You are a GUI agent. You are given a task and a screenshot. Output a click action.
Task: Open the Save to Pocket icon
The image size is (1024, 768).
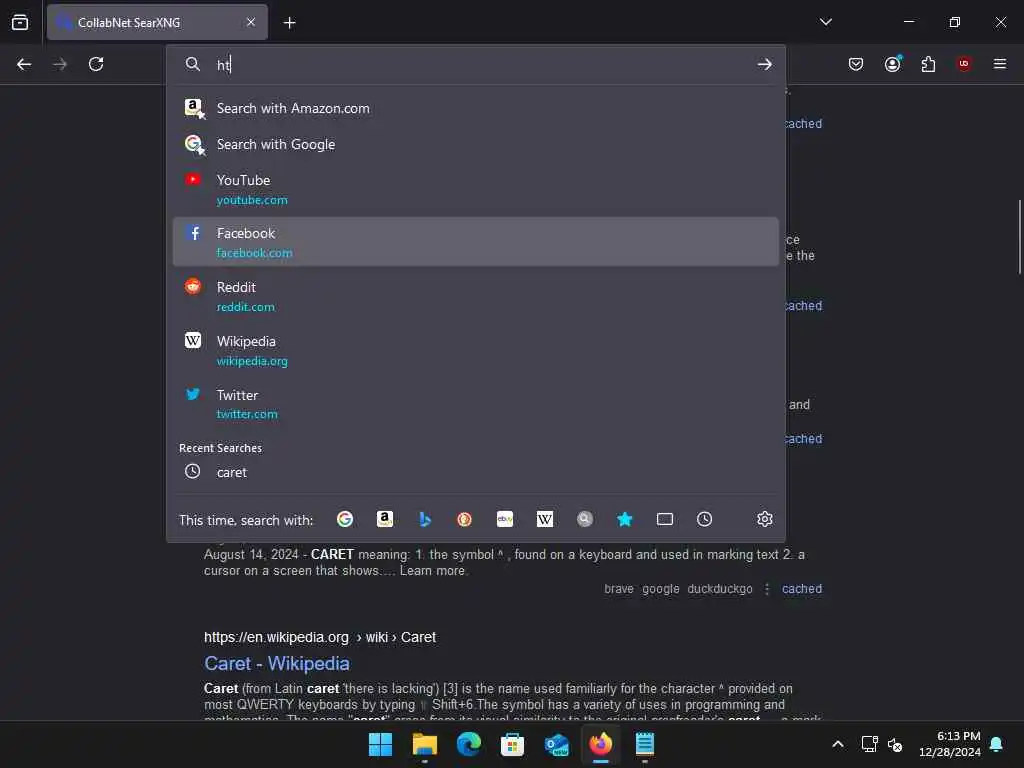point(856,64)
